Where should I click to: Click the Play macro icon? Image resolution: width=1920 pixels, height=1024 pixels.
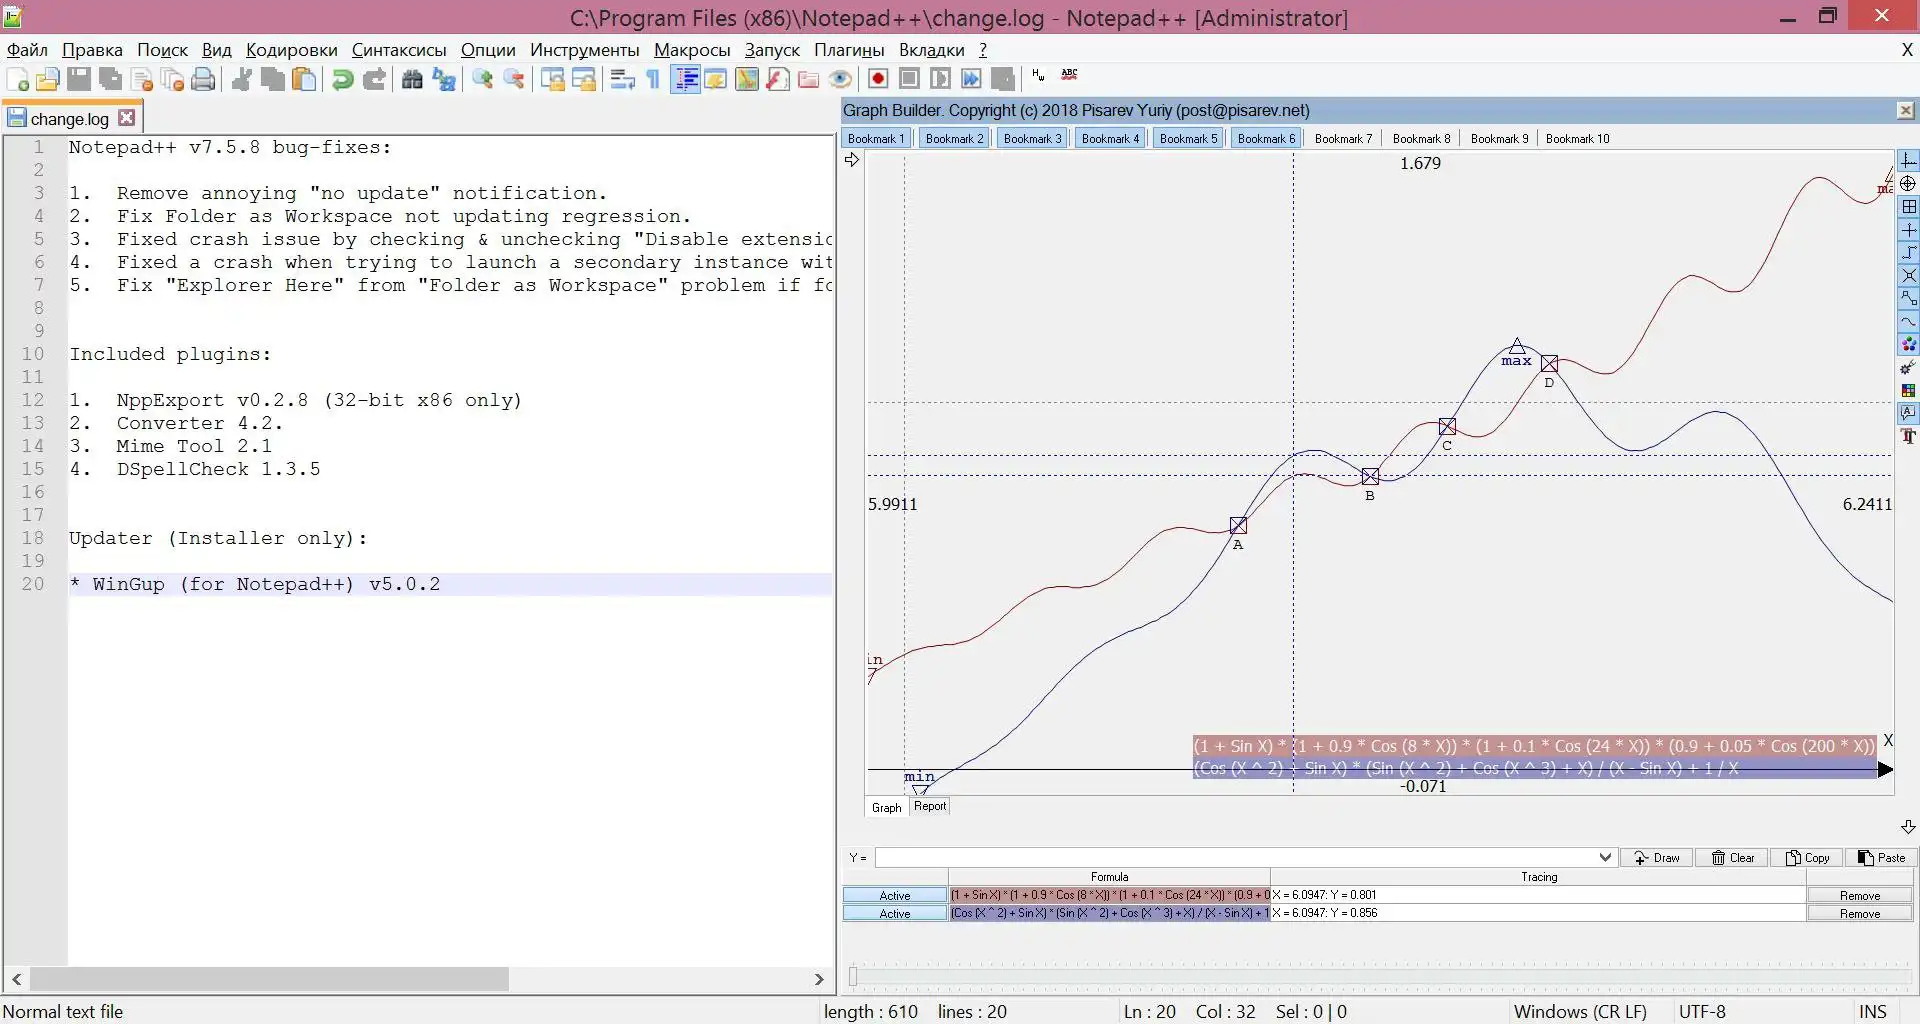point(940,79)
